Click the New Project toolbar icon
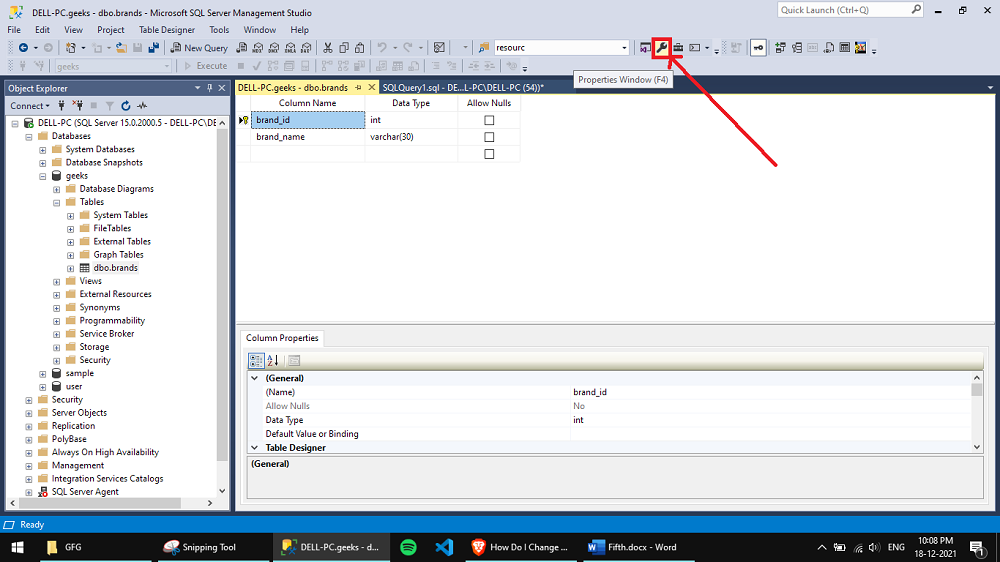Screen dimensions: 1000x562 coord(71,48)
